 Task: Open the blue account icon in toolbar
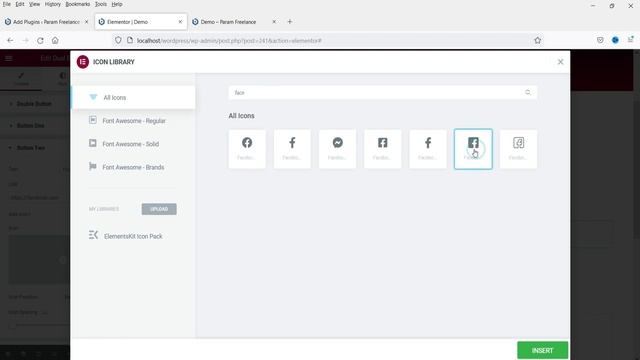[615, 40]
